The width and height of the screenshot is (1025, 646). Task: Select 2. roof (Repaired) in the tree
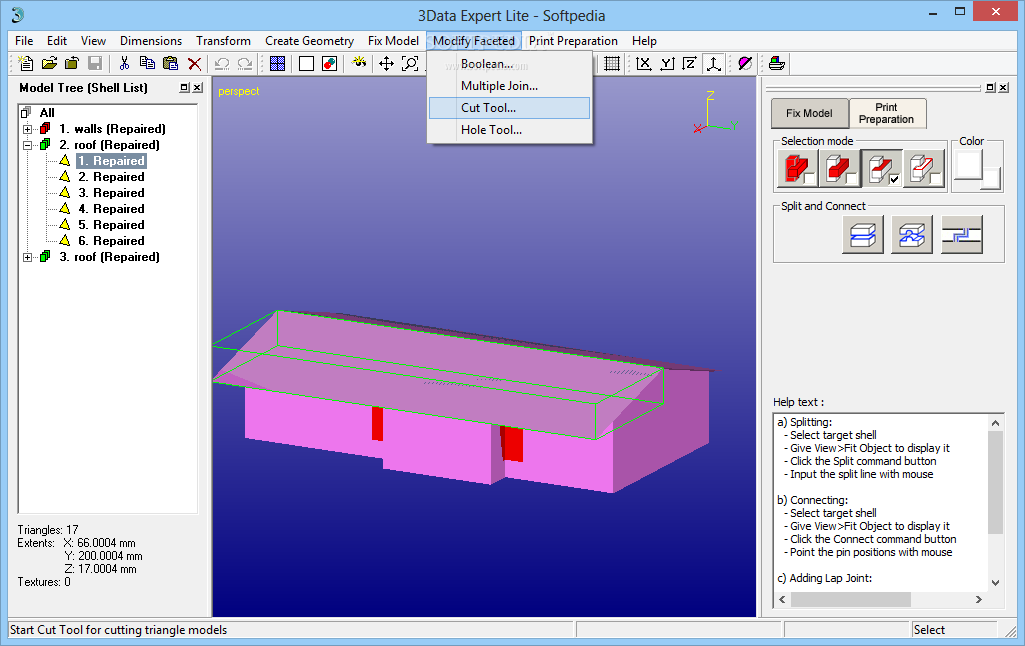(110, 145)
